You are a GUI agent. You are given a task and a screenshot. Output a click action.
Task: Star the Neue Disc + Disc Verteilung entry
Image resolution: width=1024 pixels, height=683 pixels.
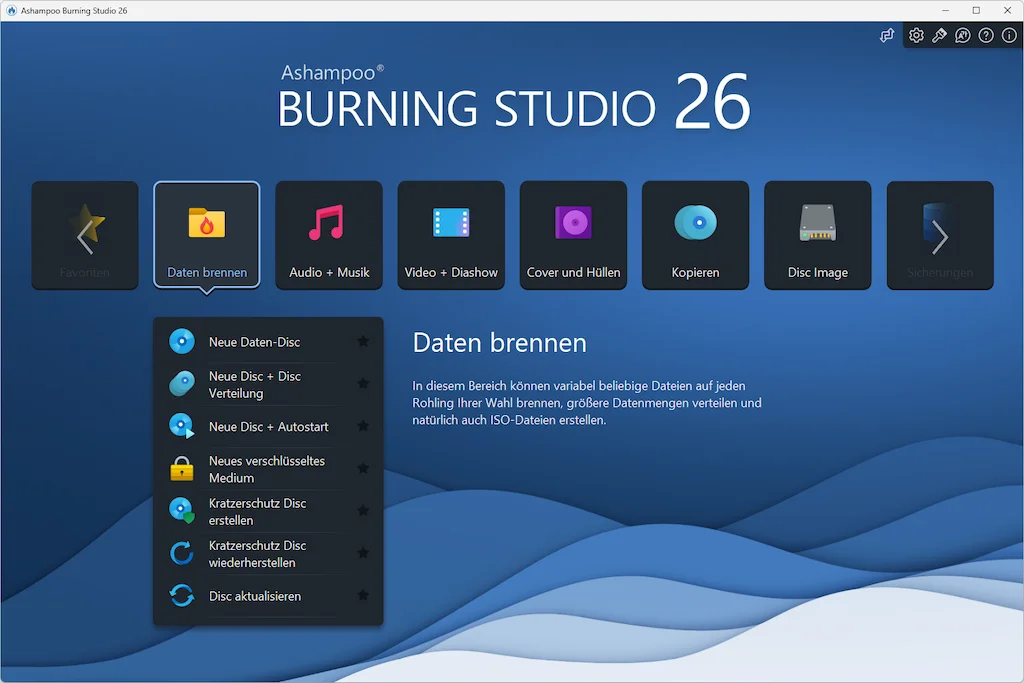pos(363,383)
